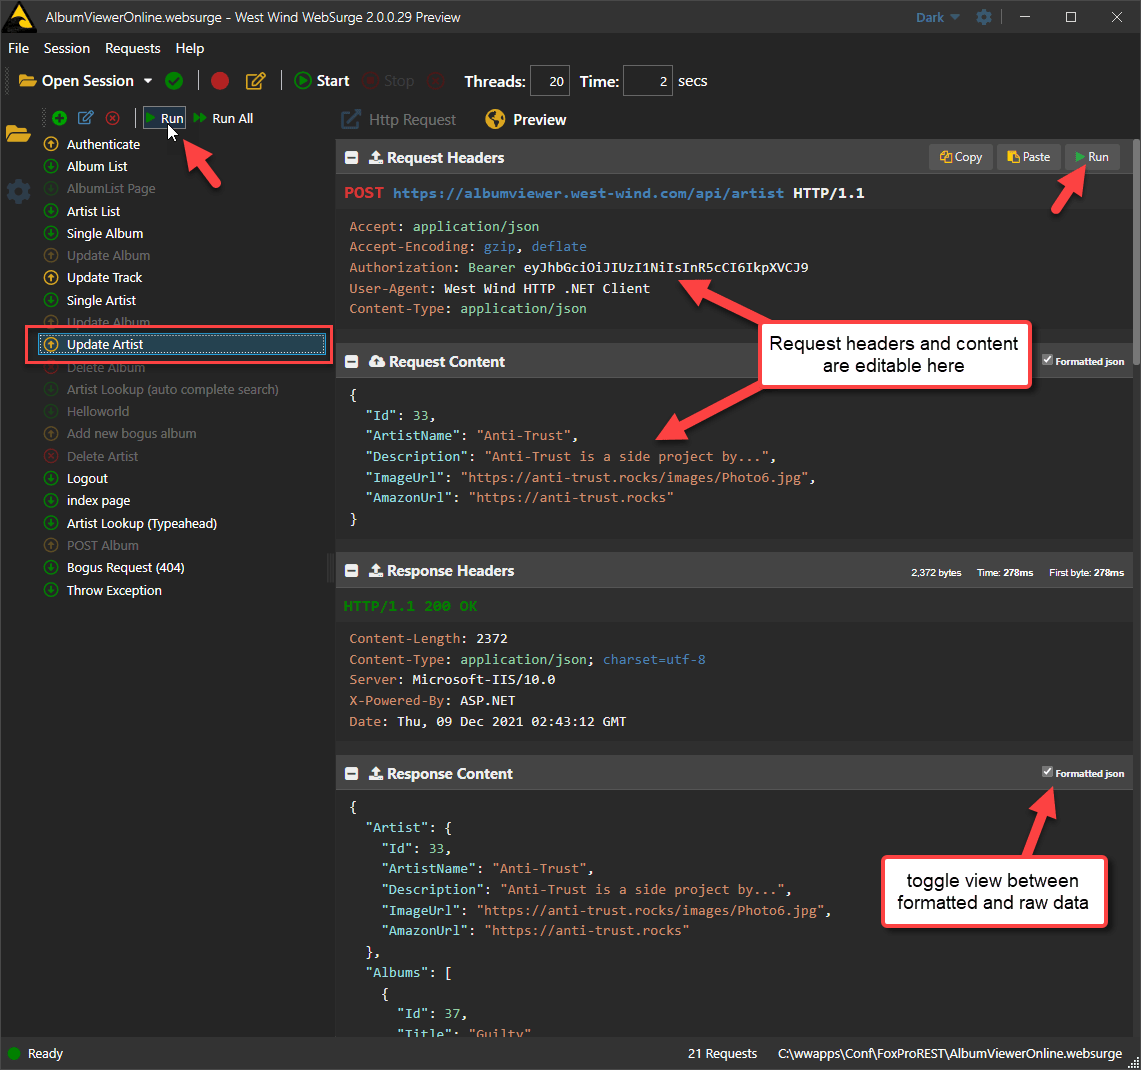
Task: Collapse the Request Content section
Action: (351, 362)
